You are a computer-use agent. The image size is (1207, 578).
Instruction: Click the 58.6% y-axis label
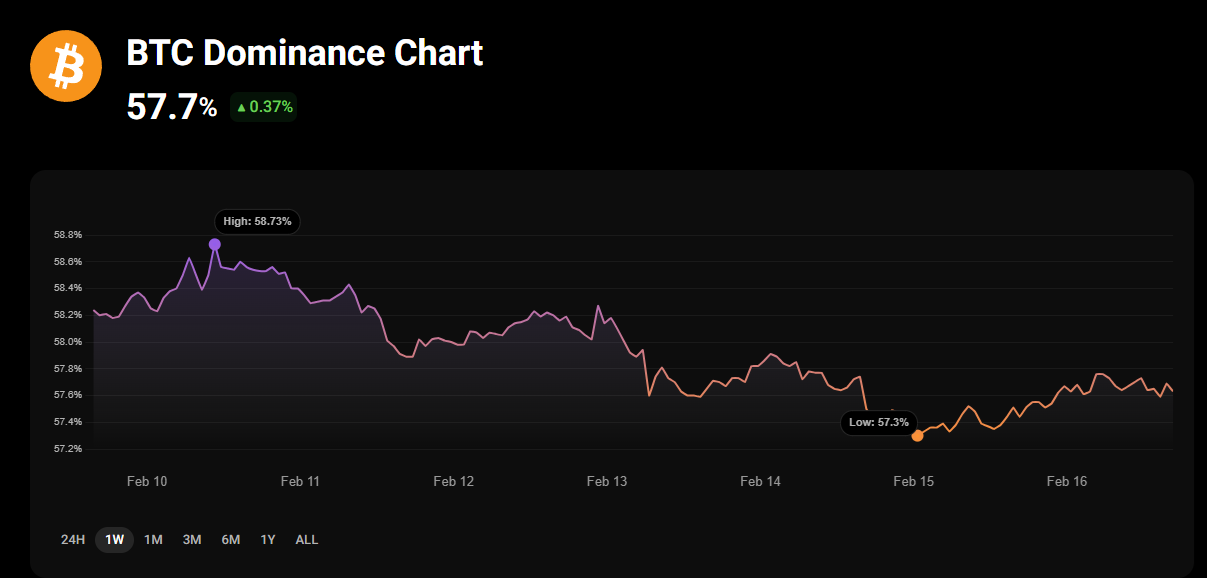pos(68,262)
